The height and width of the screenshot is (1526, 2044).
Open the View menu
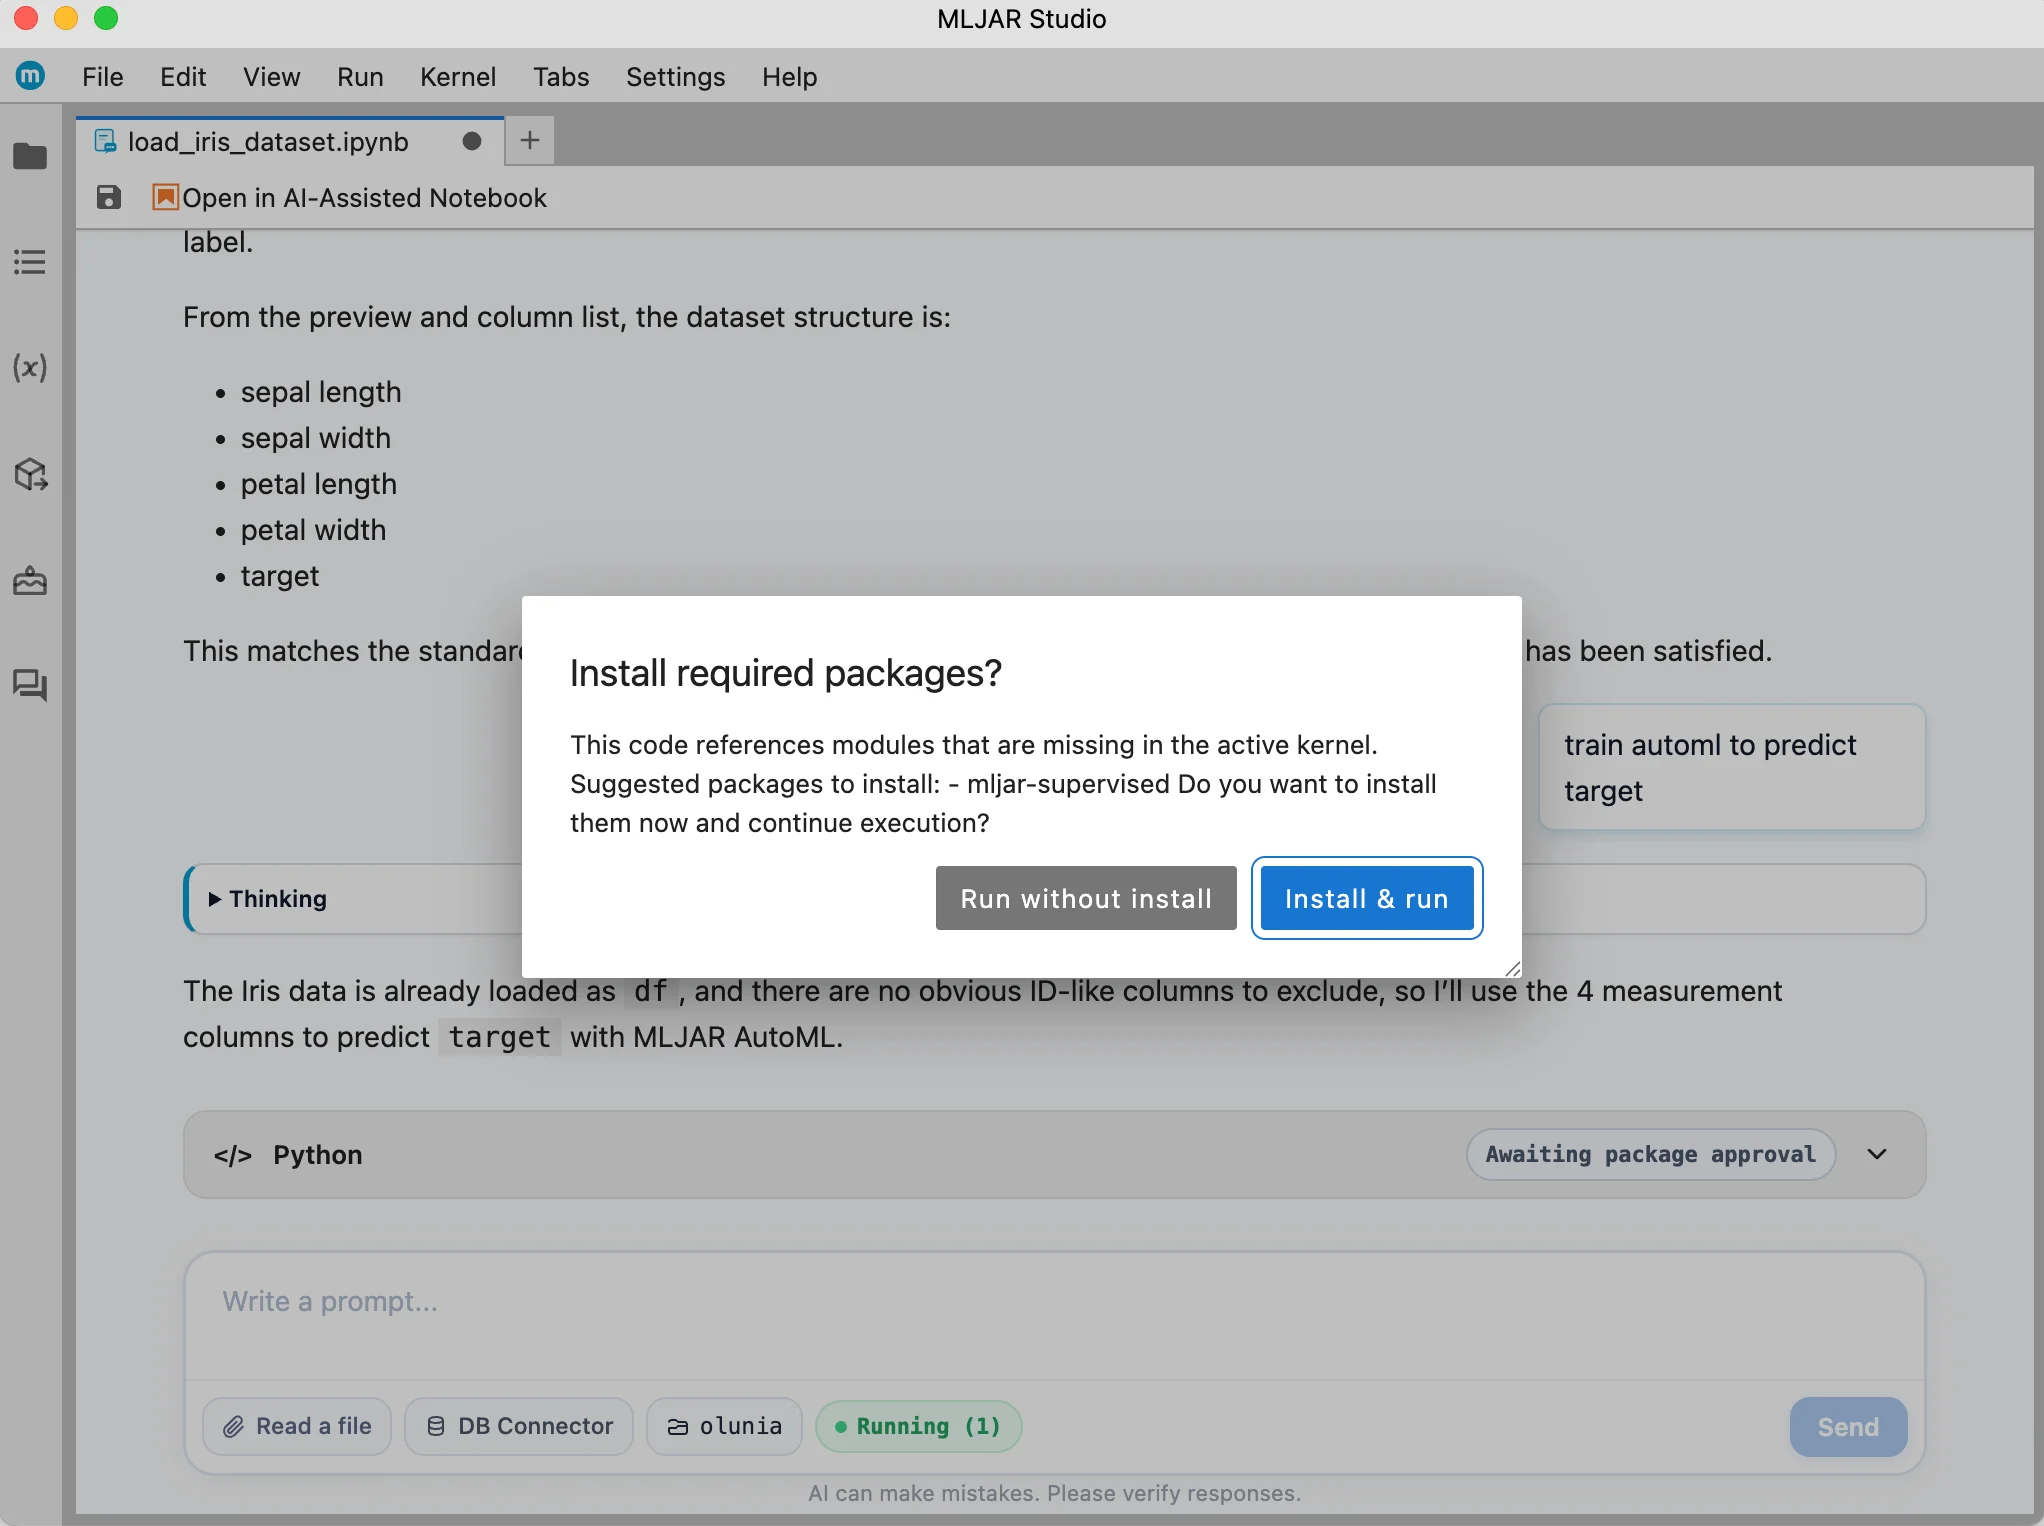pos(271,77)
